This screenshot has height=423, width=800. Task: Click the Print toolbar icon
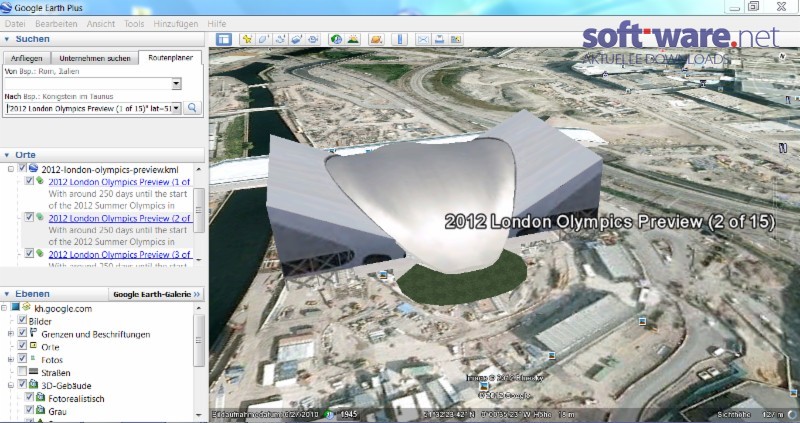439,39
